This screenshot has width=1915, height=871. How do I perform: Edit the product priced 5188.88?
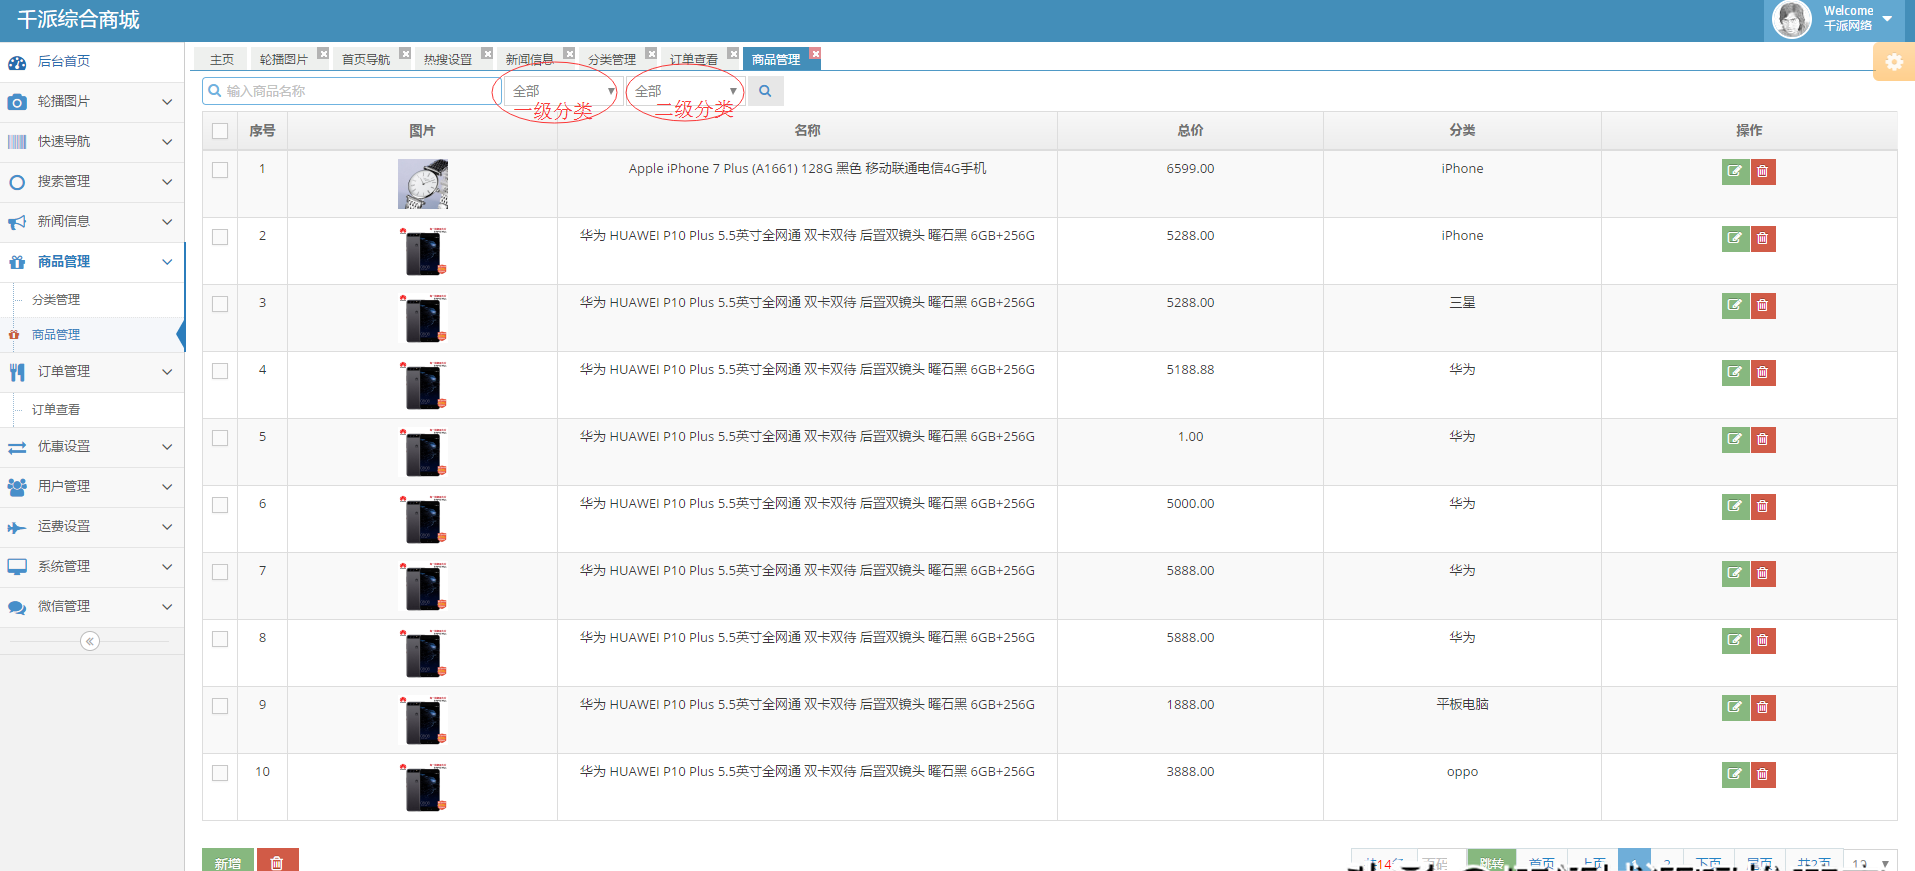pyautogui.click(x=1735, y=373)
